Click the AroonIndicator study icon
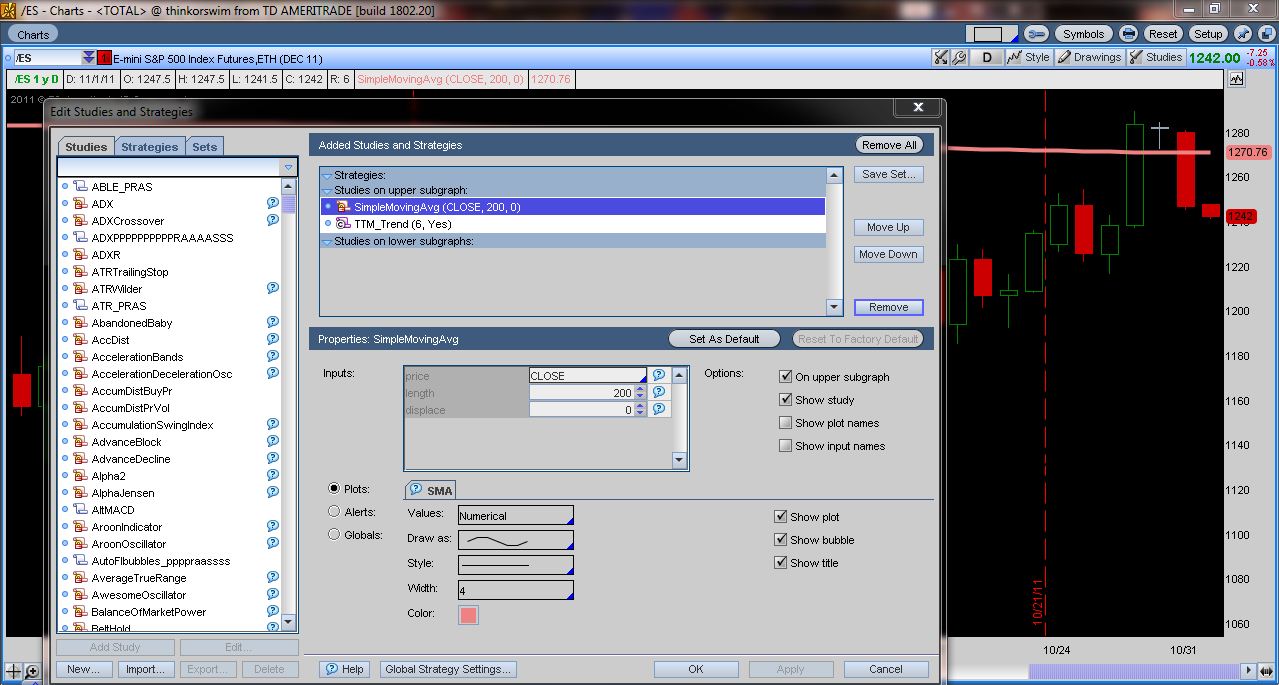This screenshot has height=685, width=1279. [x=79, y=527]
